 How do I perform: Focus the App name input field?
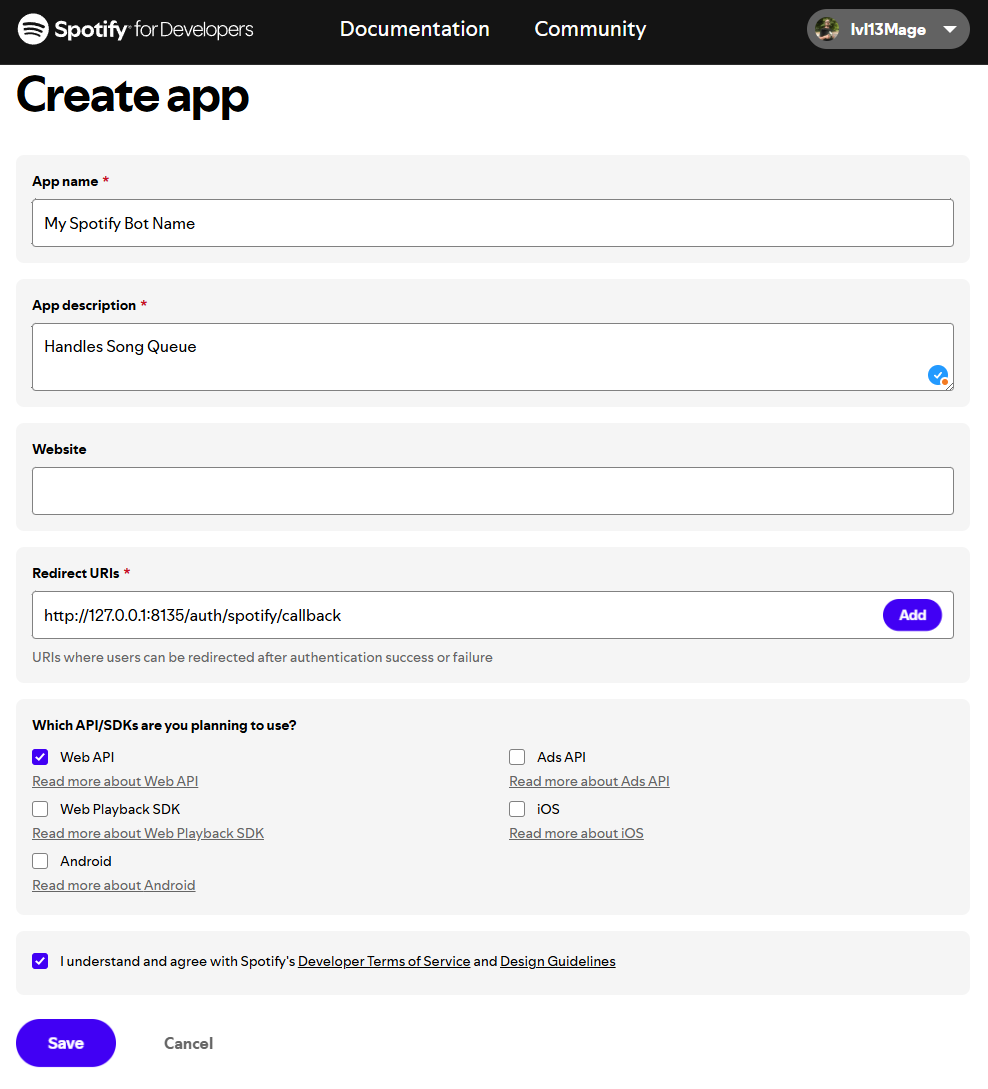pyautogui.click(x=493, y=223)
